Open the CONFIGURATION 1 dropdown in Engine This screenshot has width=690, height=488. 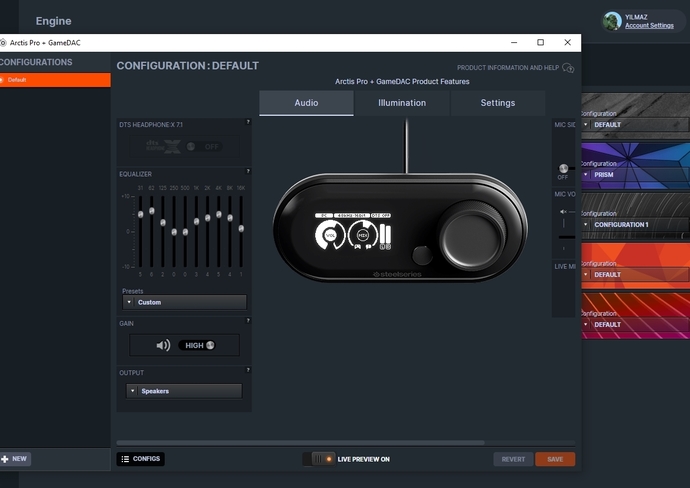635,224
